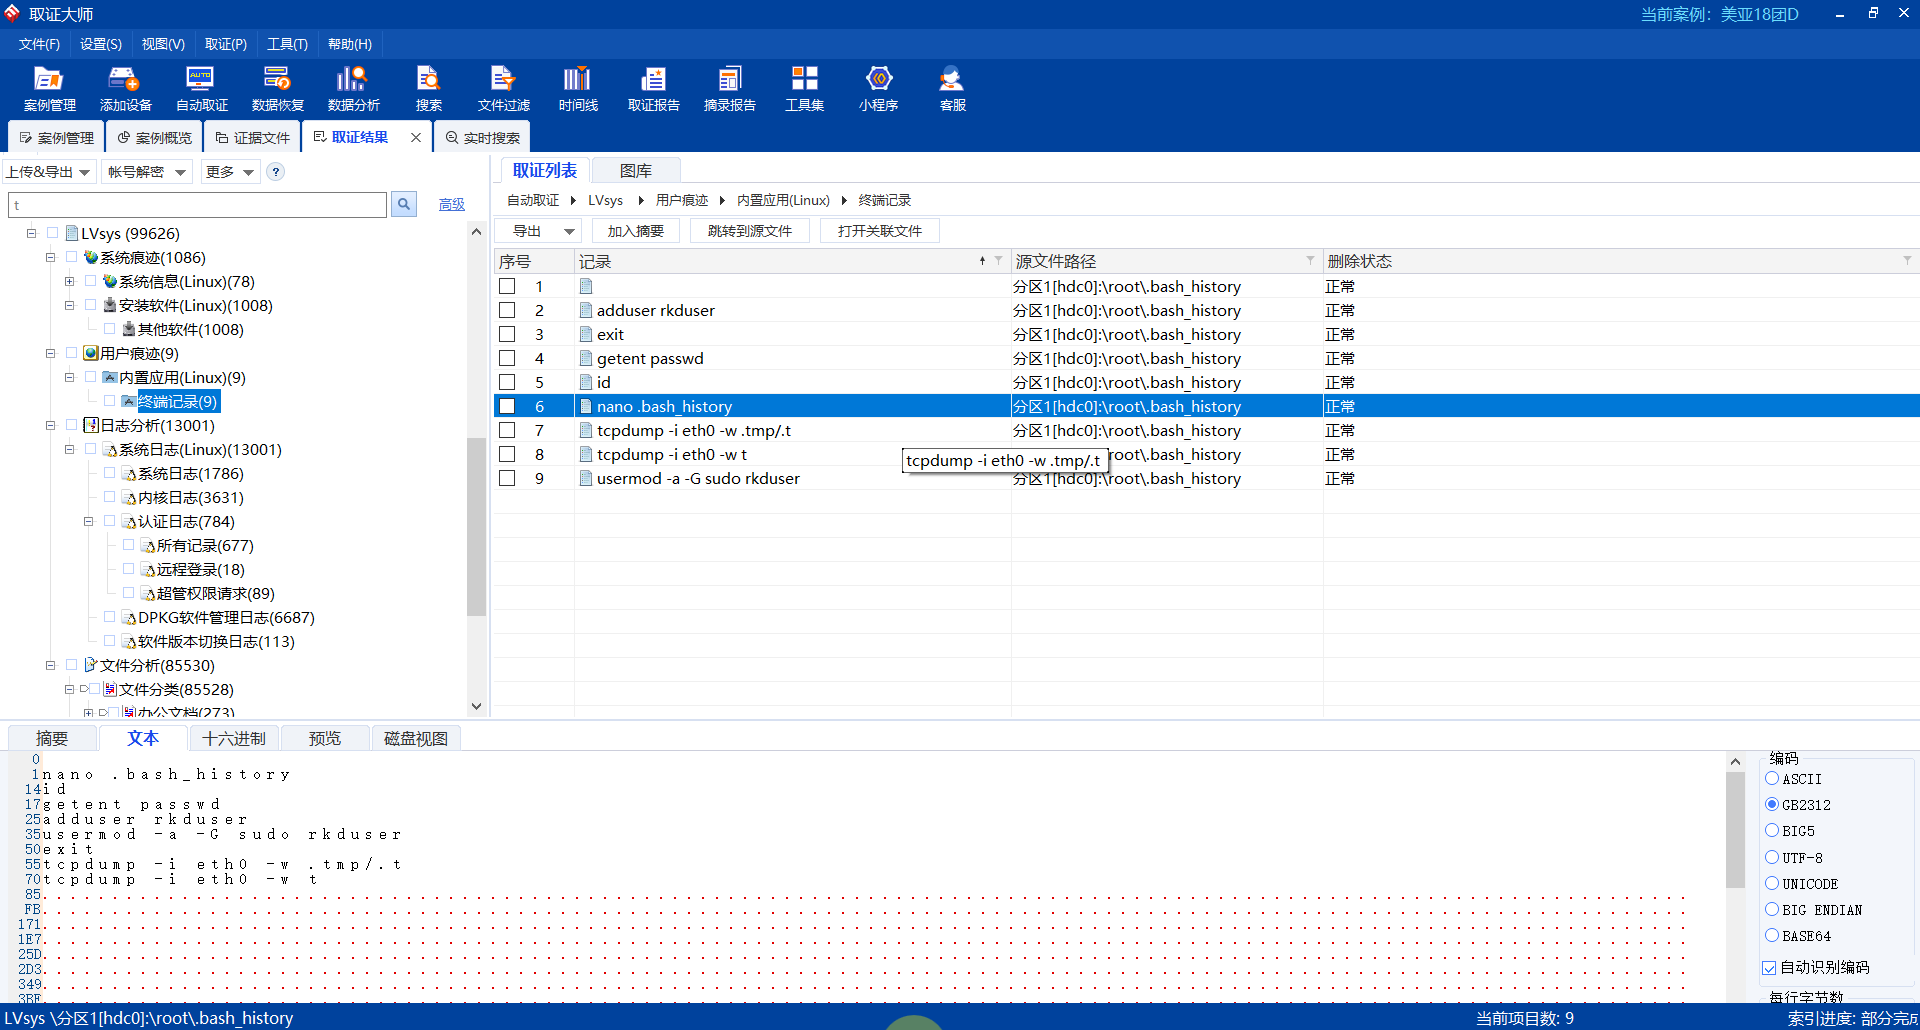The height and width of the screenshot is (1030, 1920).
Task: Open the 证据文件 tab
Action: click(x=253, y=137)
